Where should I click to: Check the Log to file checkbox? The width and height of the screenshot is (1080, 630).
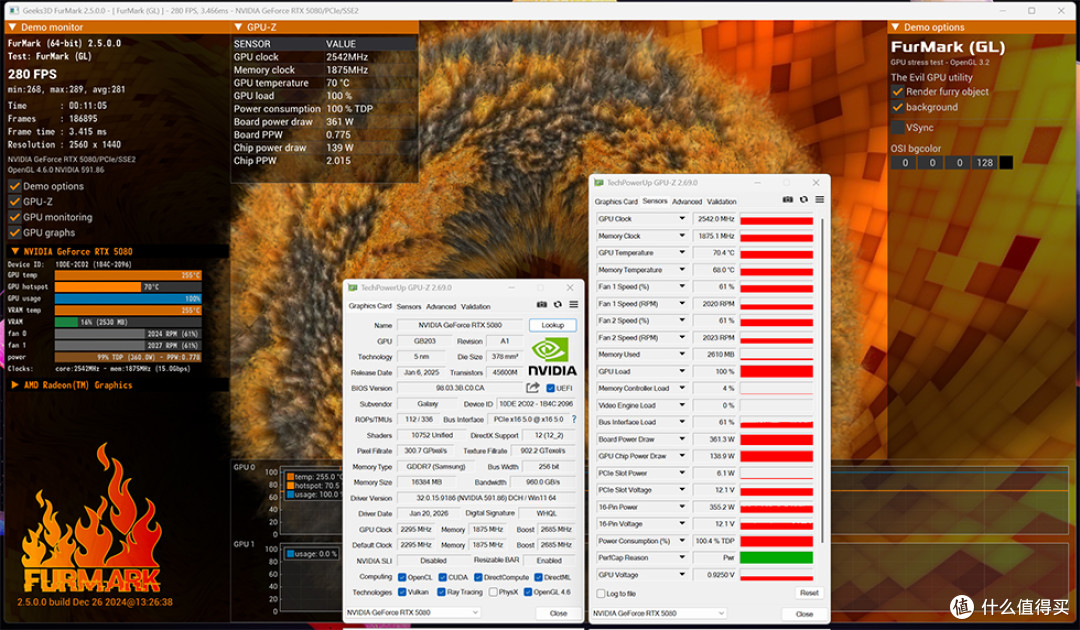coord(601,594)
